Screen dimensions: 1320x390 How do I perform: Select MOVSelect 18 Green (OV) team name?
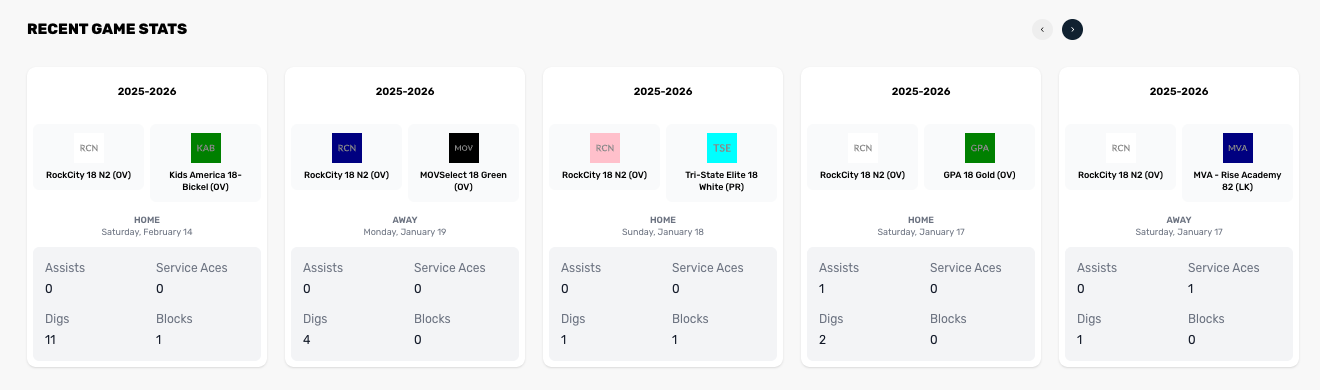click(x=464, y=181)
